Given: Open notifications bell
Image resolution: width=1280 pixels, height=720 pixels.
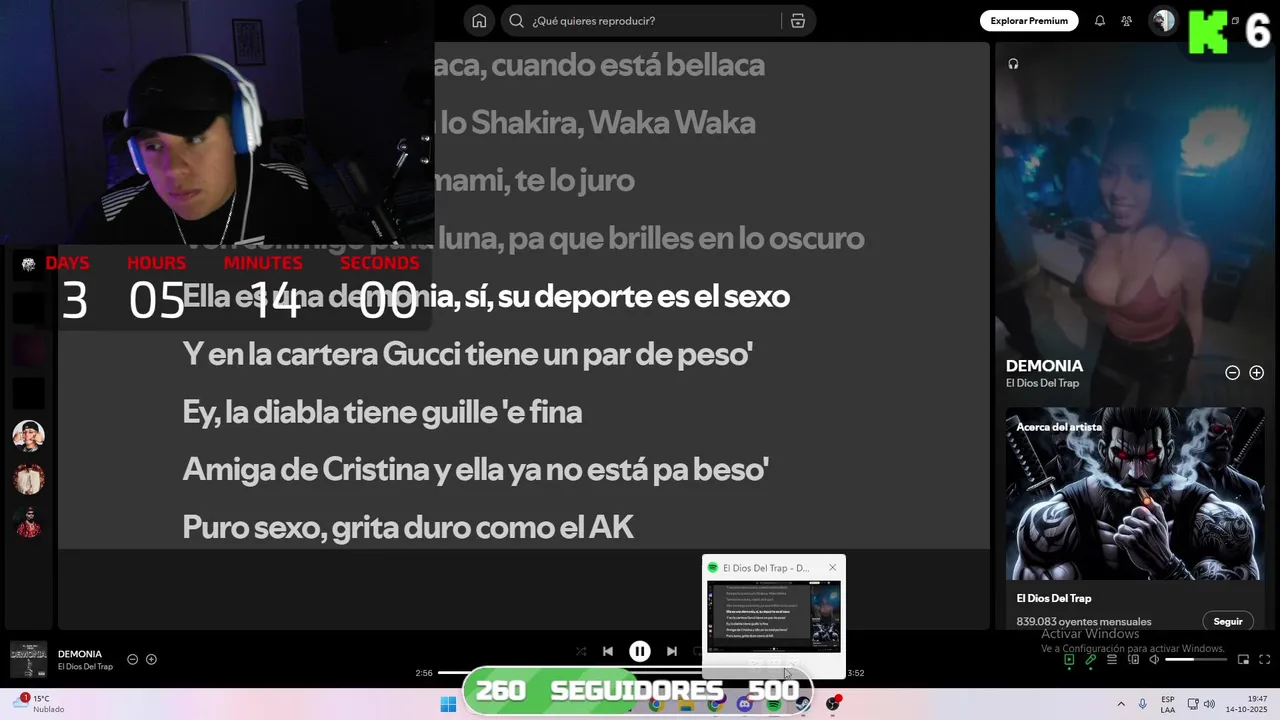Looking at the screenshot, I should coord(1100,21).
